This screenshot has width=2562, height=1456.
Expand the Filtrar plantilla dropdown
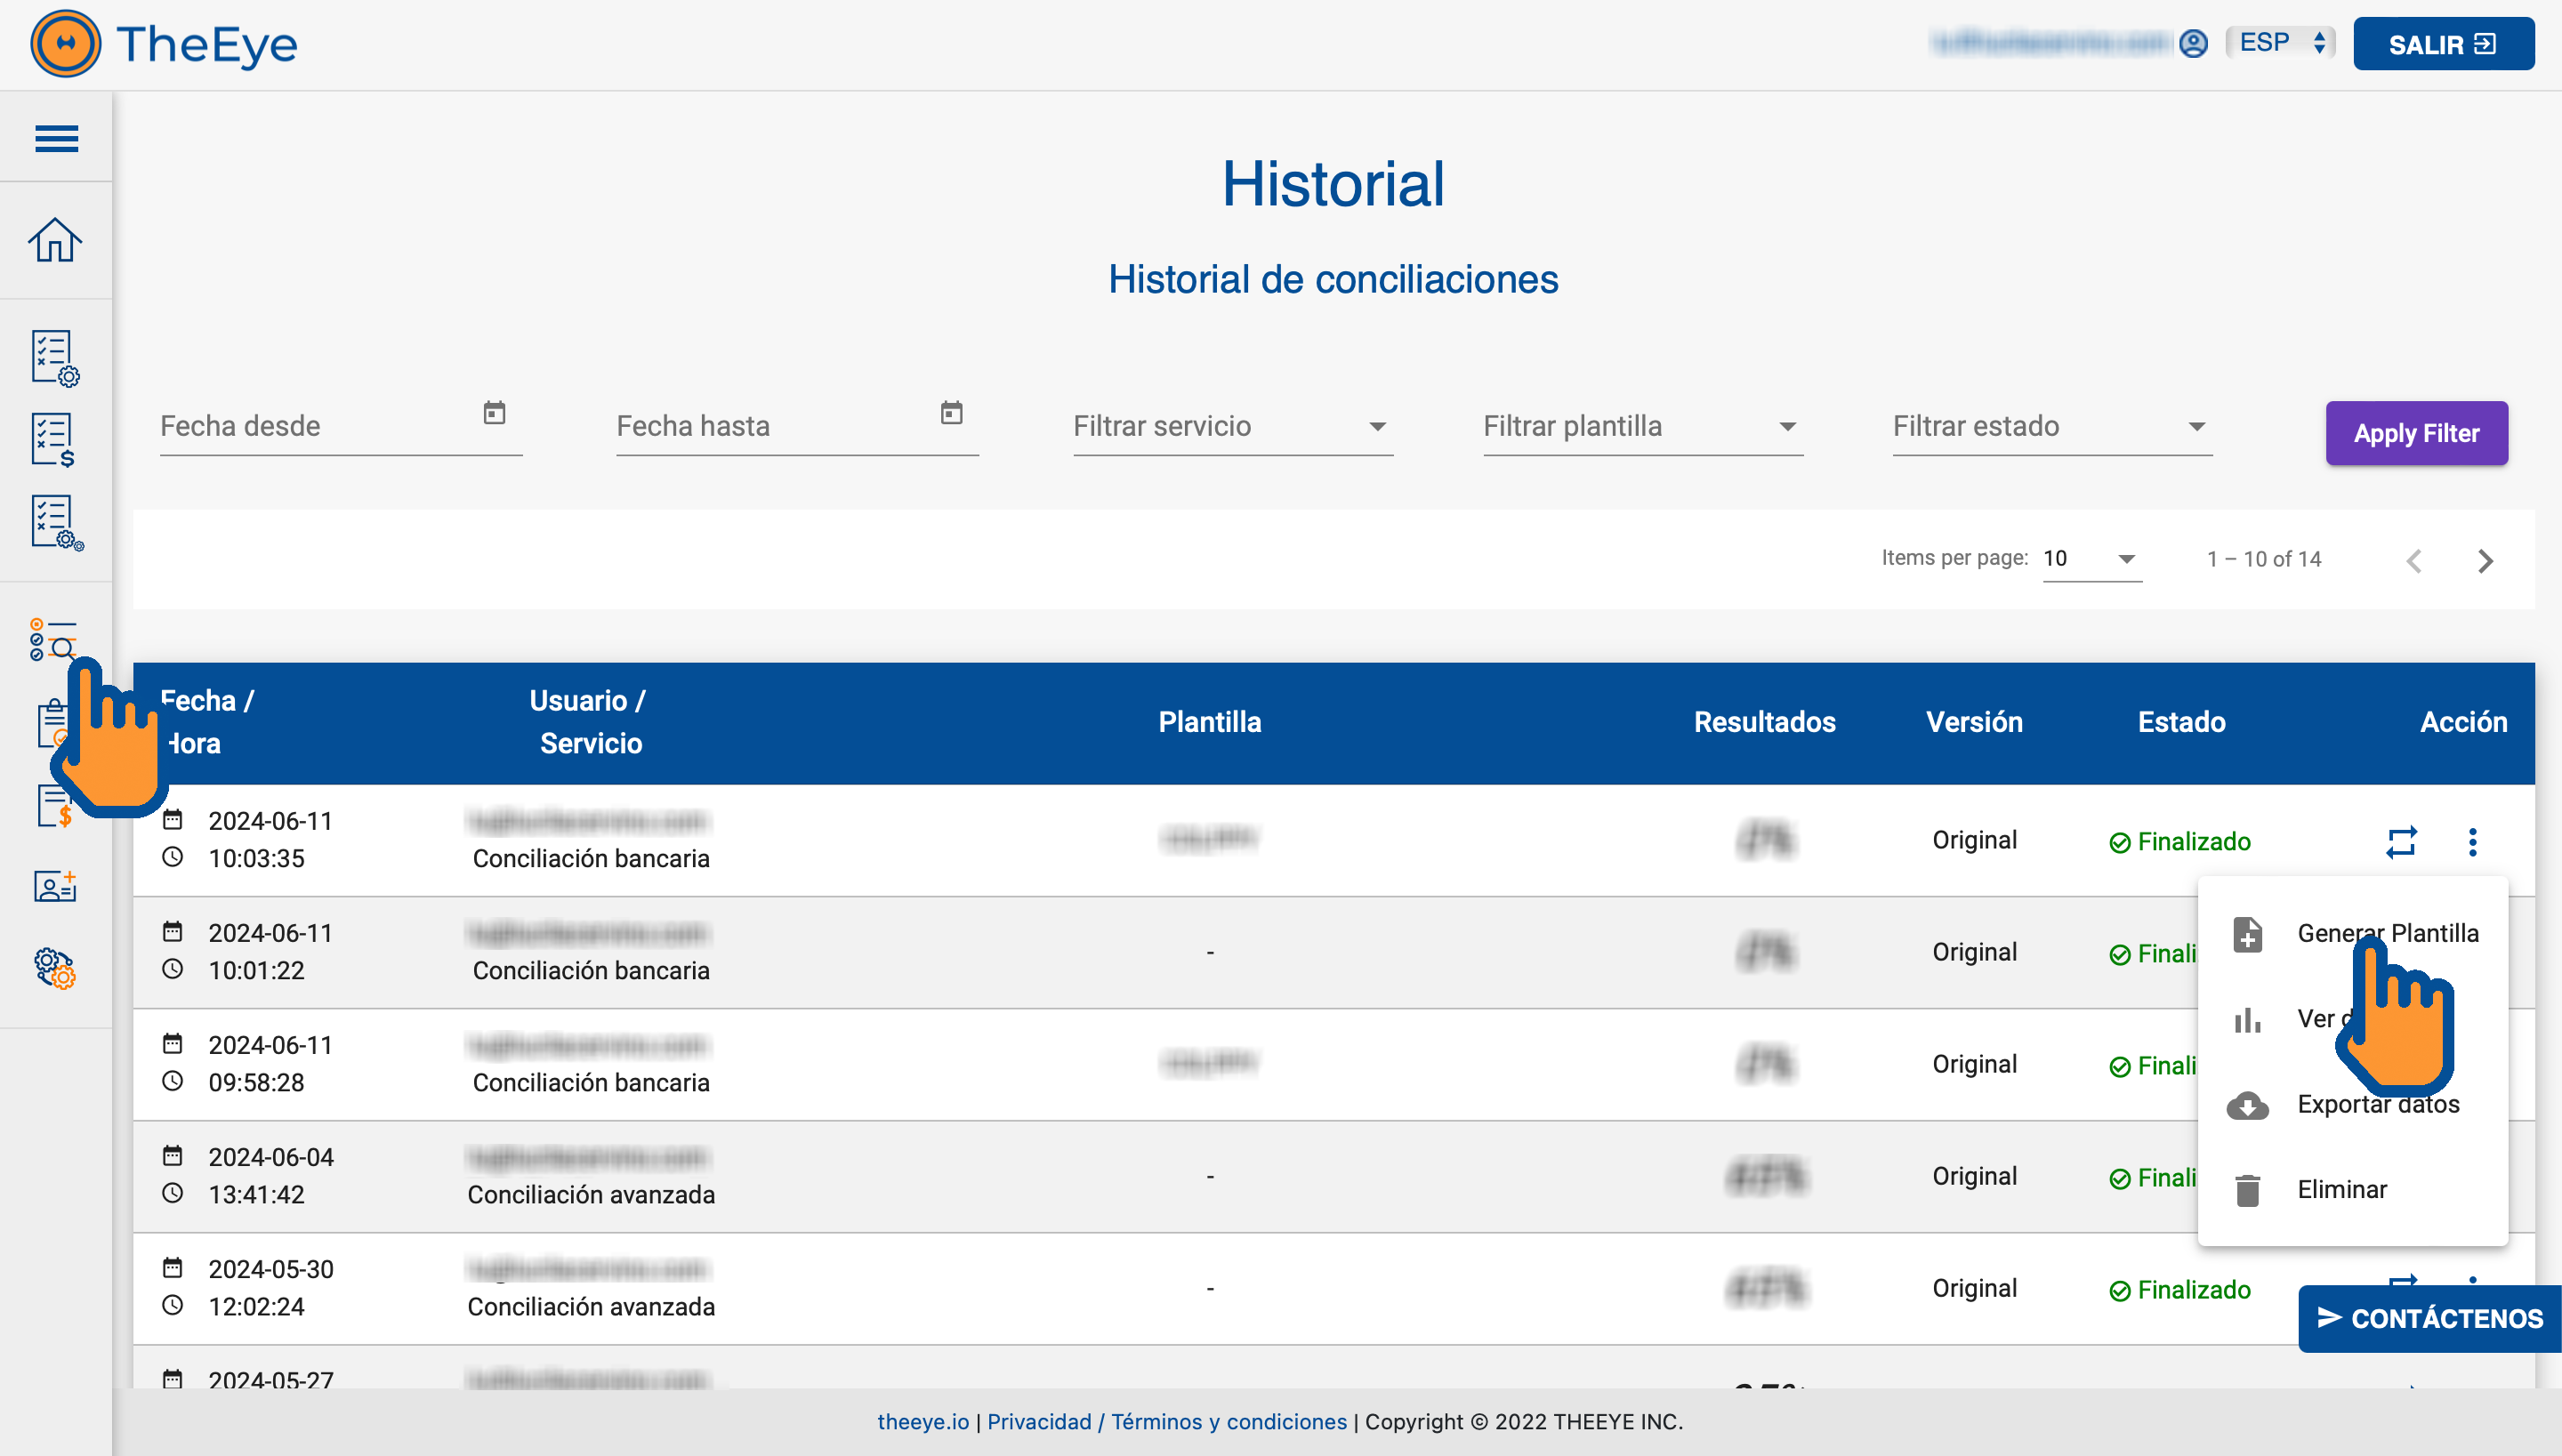point(1642,427)
